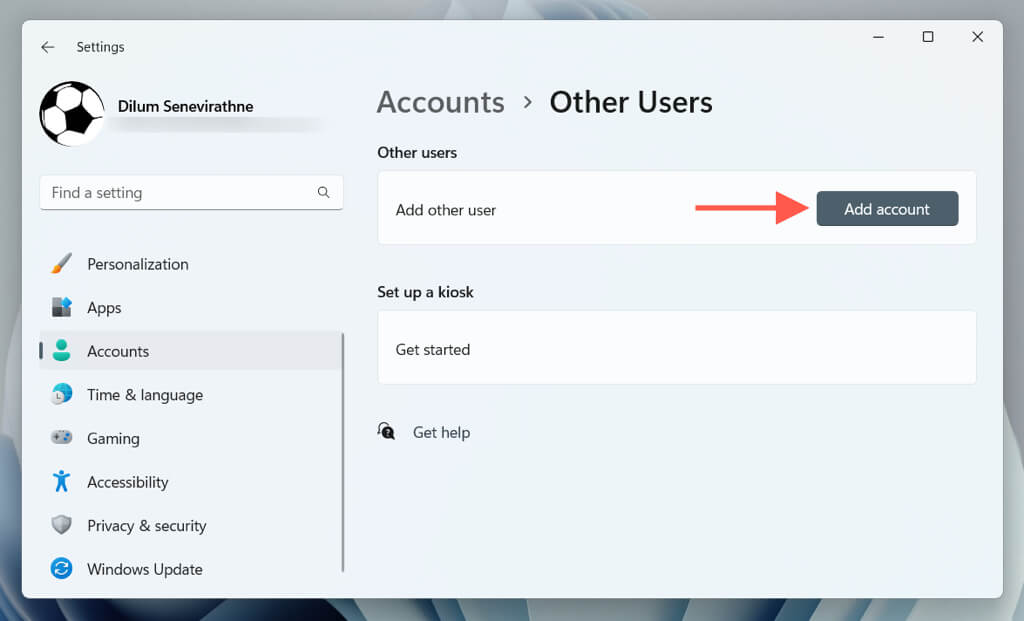The image size is (1024, 621).
Task: Open the Get help link
Action: [441, 432]
